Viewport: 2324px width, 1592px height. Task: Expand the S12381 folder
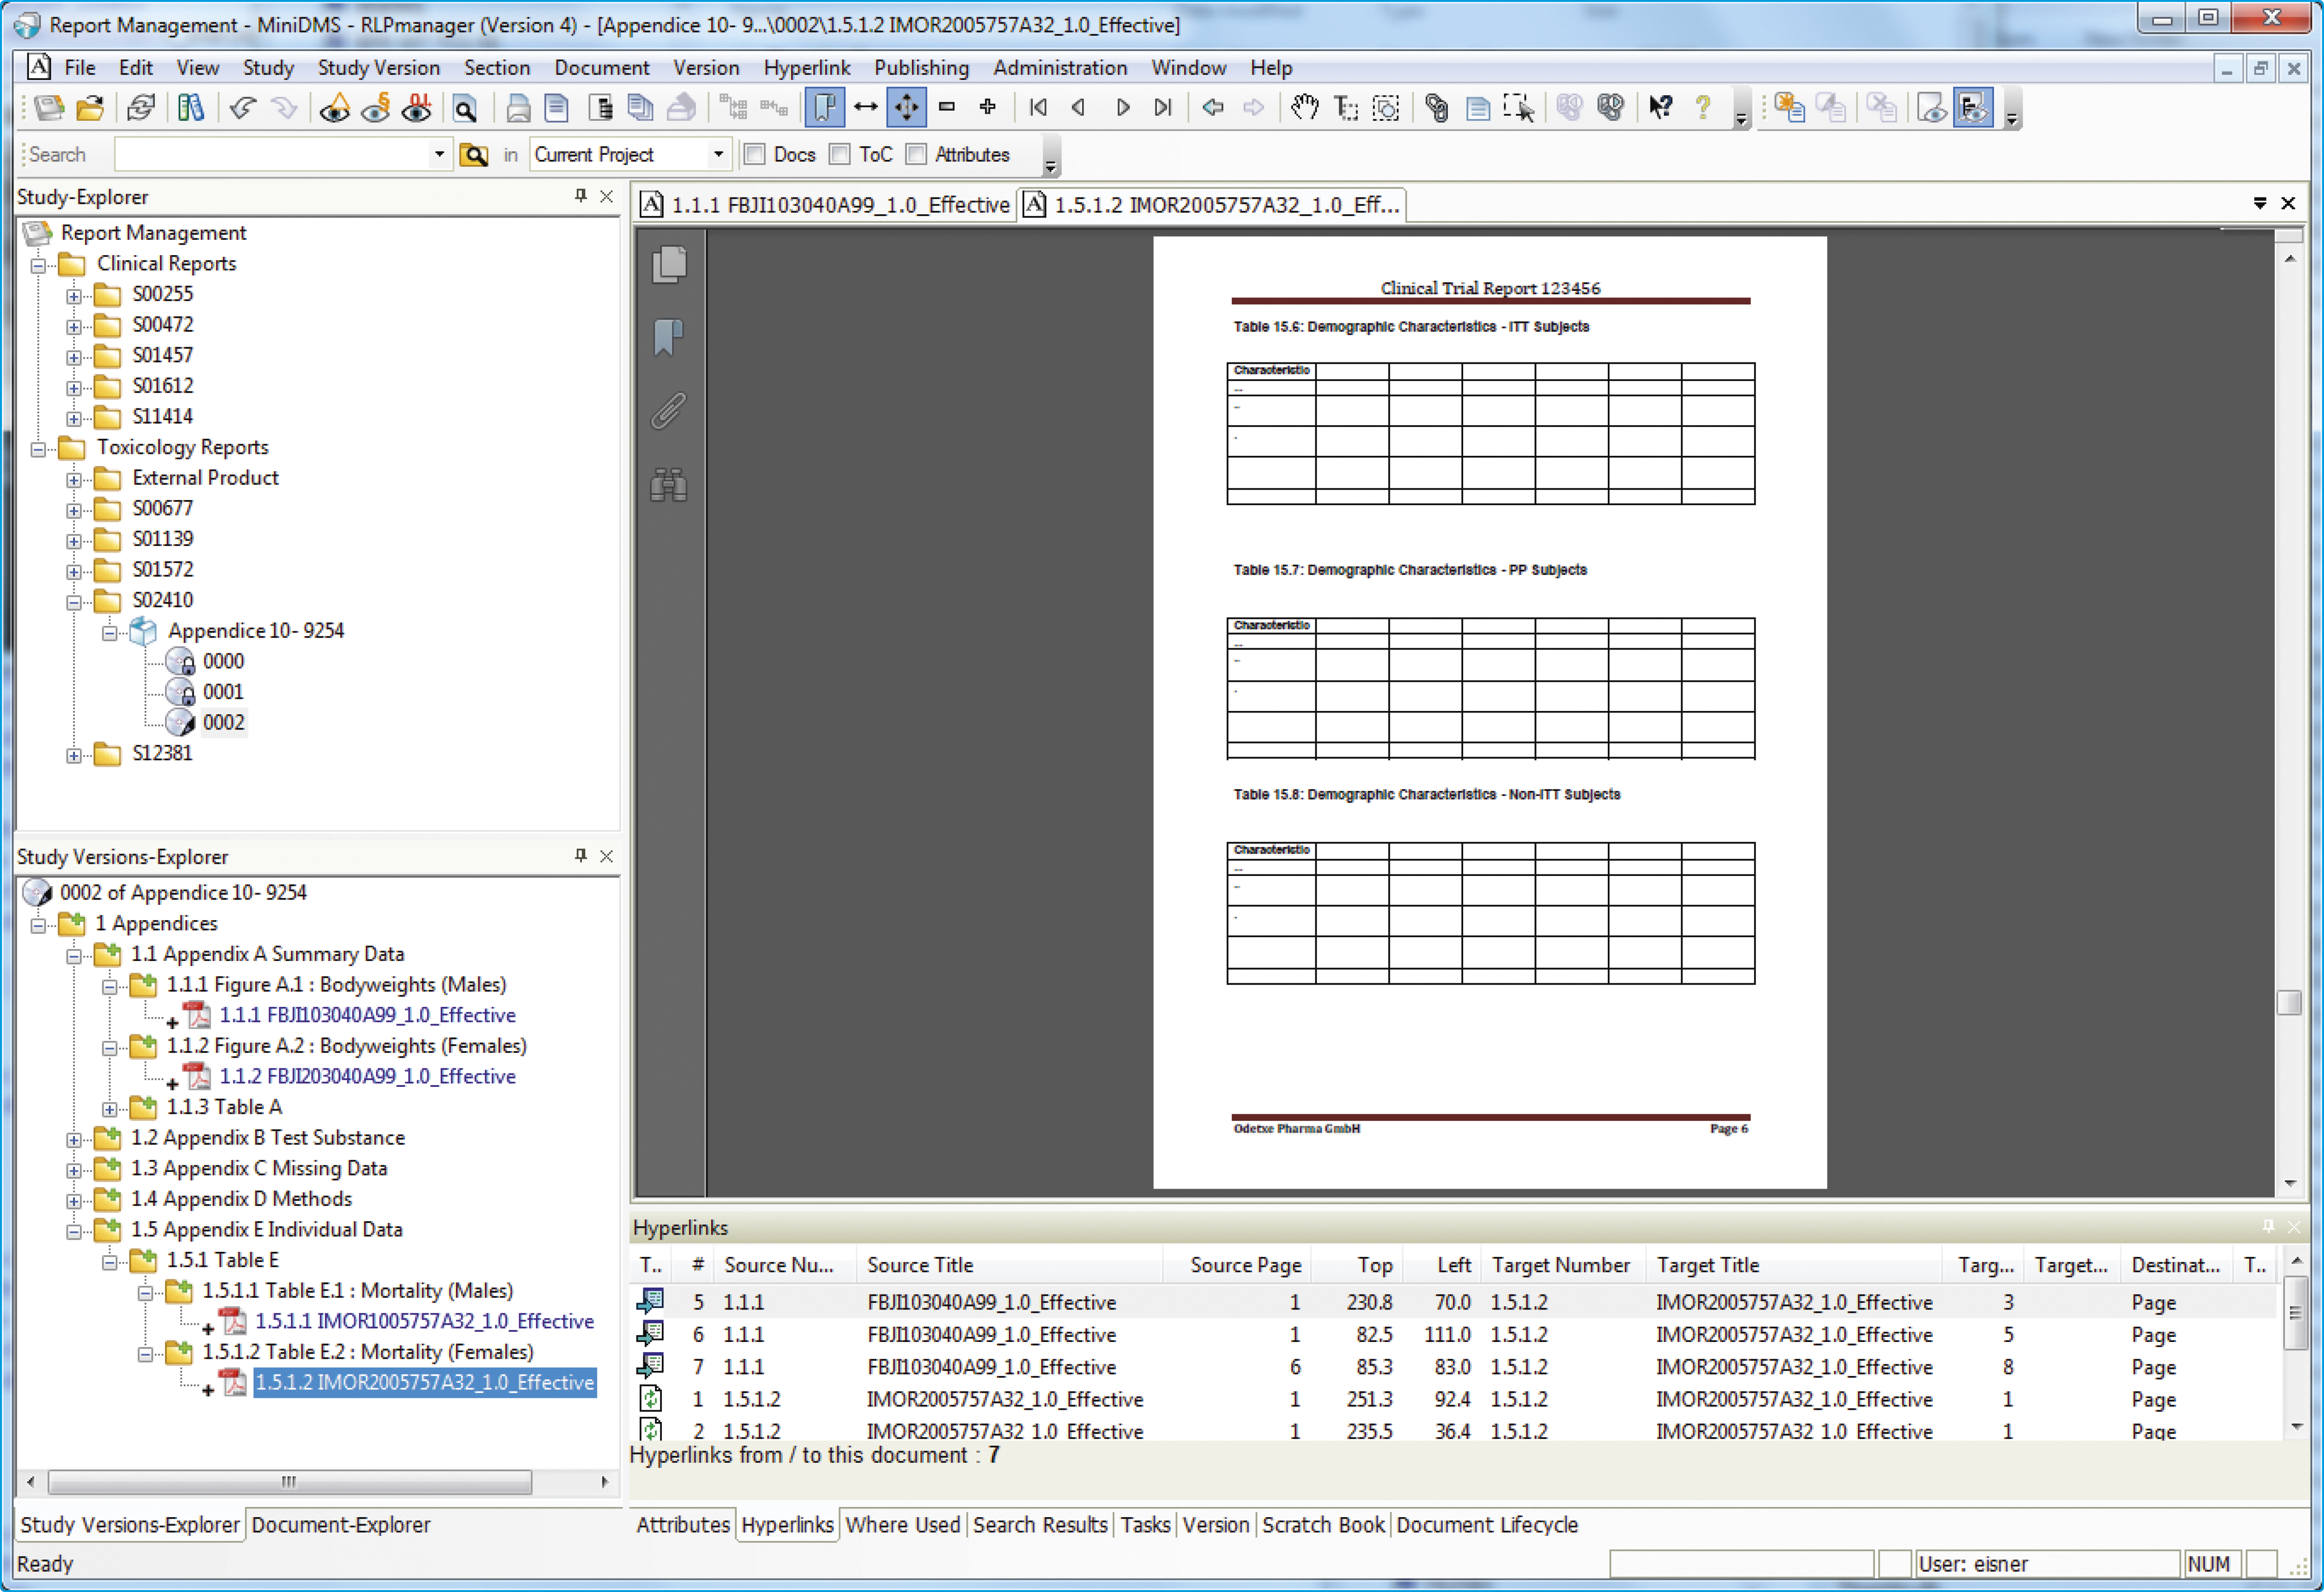[74, 756]
